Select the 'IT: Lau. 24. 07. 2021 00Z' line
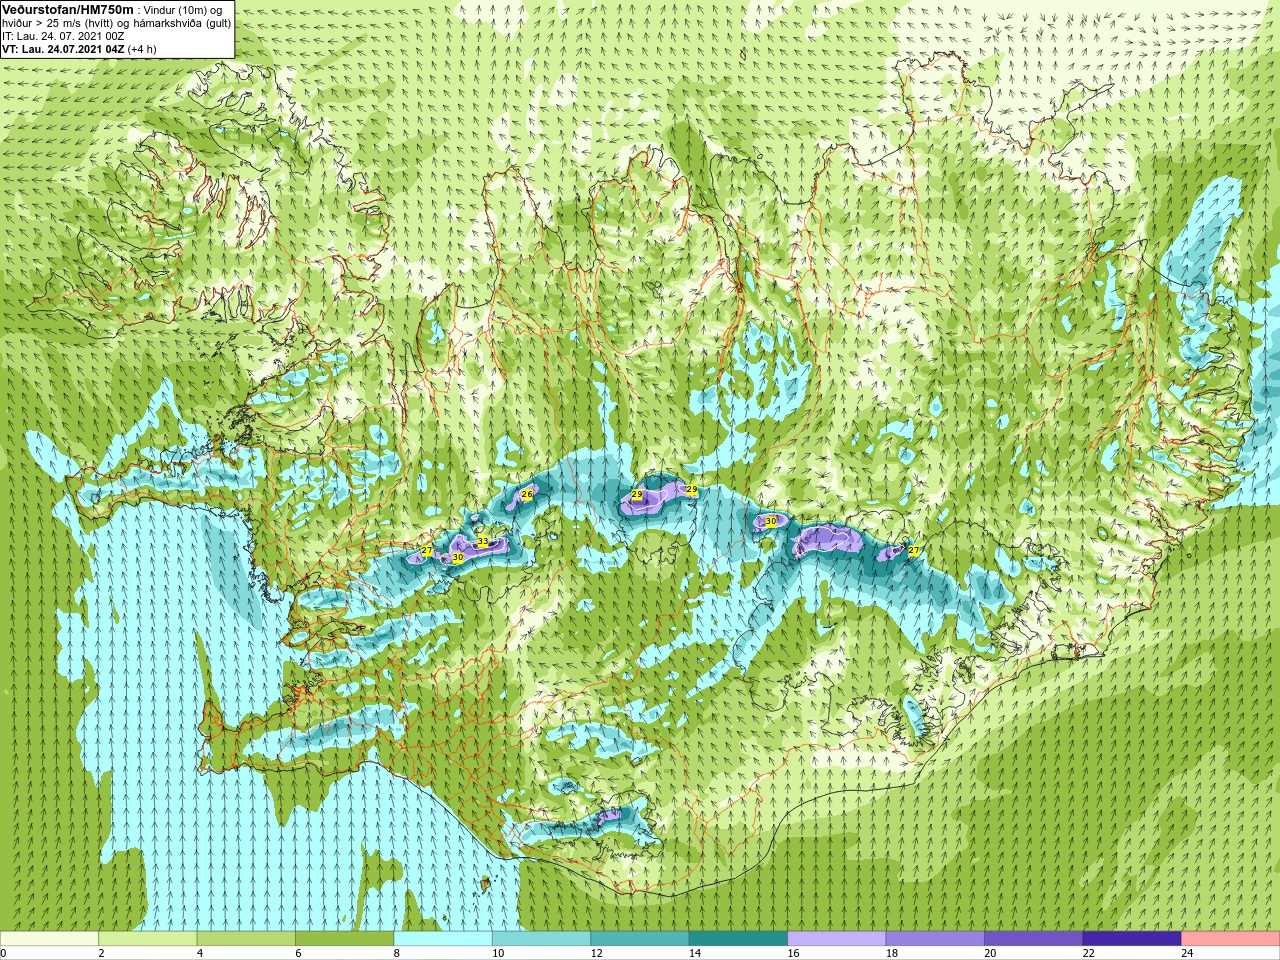Screen dimensions: 1280x960 pyautogui.click(x=63, y=36)
